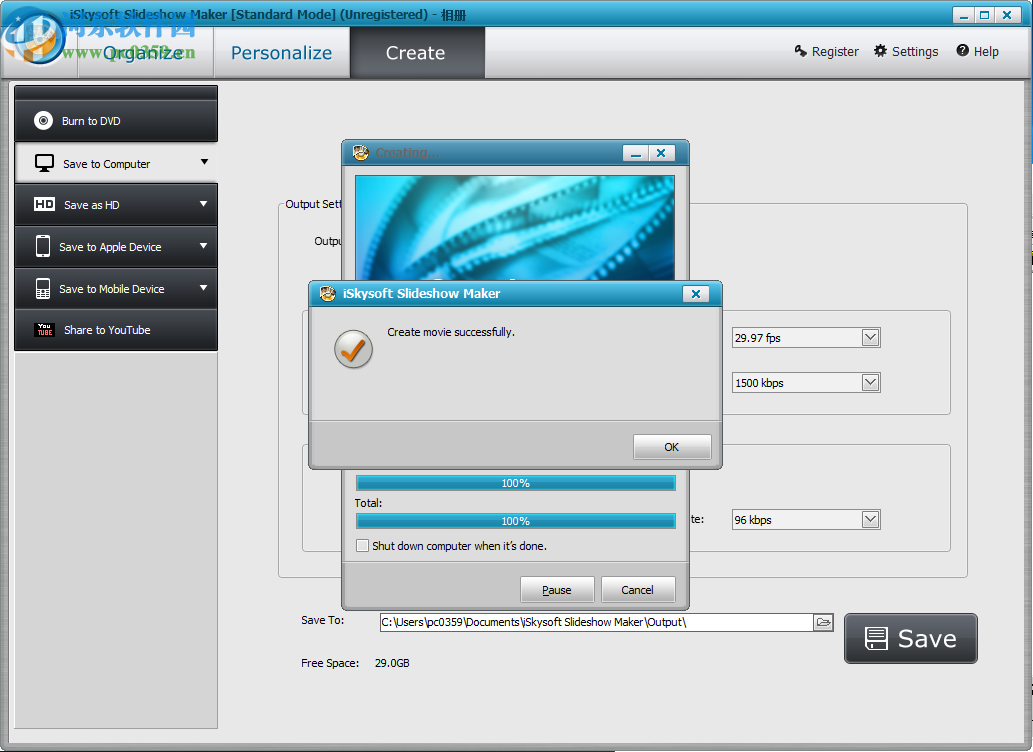Open the 96 kbps audio bitrate dropdown
Image resolution: width=1033 pixels, height=752 pixels.
tap(869, 519)
